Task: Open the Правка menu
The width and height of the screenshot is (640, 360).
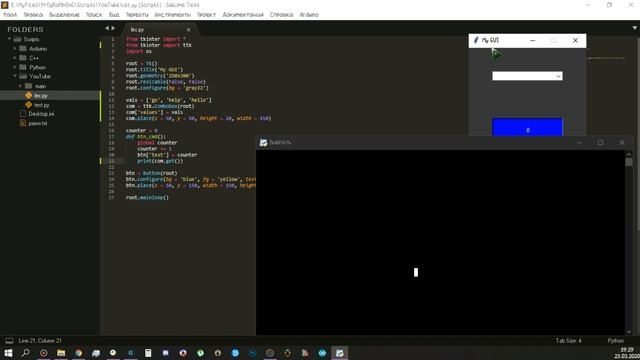Action: (33, 15)
